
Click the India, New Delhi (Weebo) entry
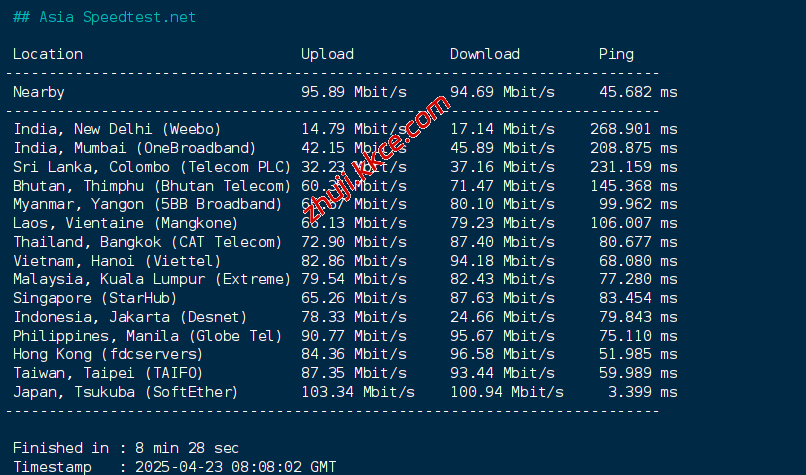[117, 129]
